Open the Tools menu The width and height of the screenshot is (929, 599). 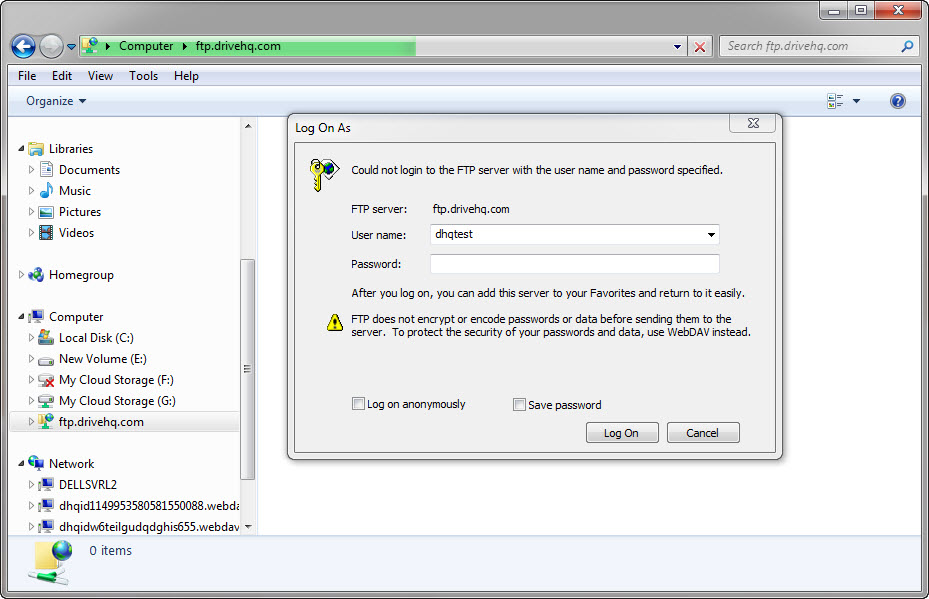pos(143,76)
